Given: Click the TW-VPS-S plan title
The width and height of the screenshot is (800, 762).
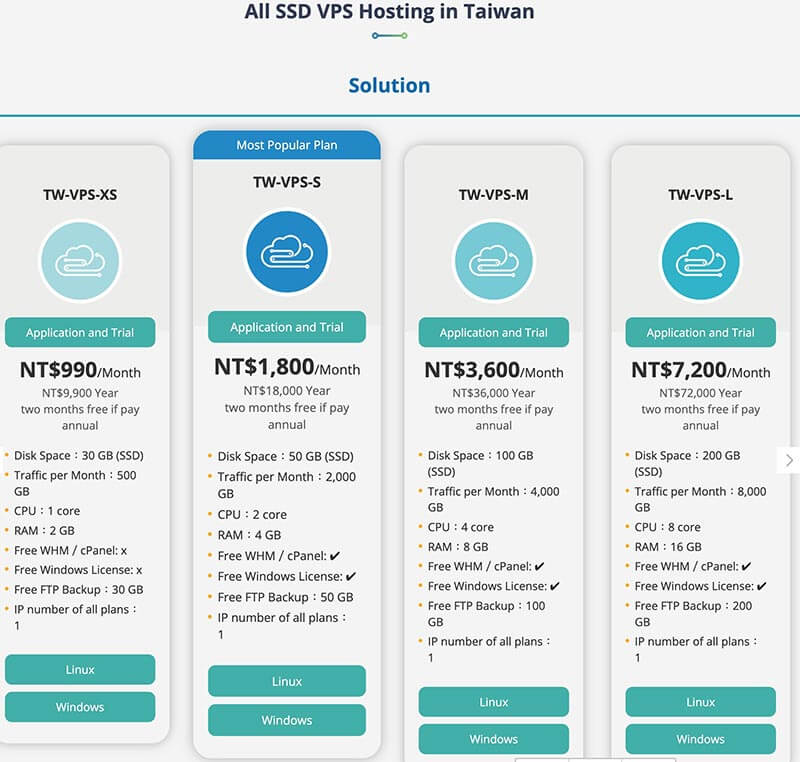Looking at the screenshot, I should click(x=287, y=182).
